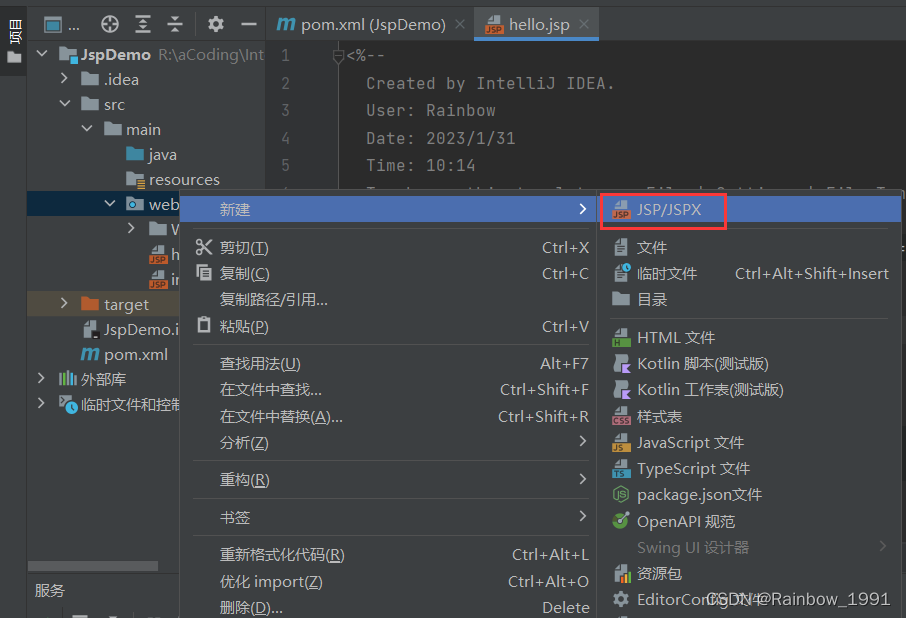906x618 pixels.
Task: Click the 样式表 CSS icon
Action: pyautogui.click(x=621, y=416)
